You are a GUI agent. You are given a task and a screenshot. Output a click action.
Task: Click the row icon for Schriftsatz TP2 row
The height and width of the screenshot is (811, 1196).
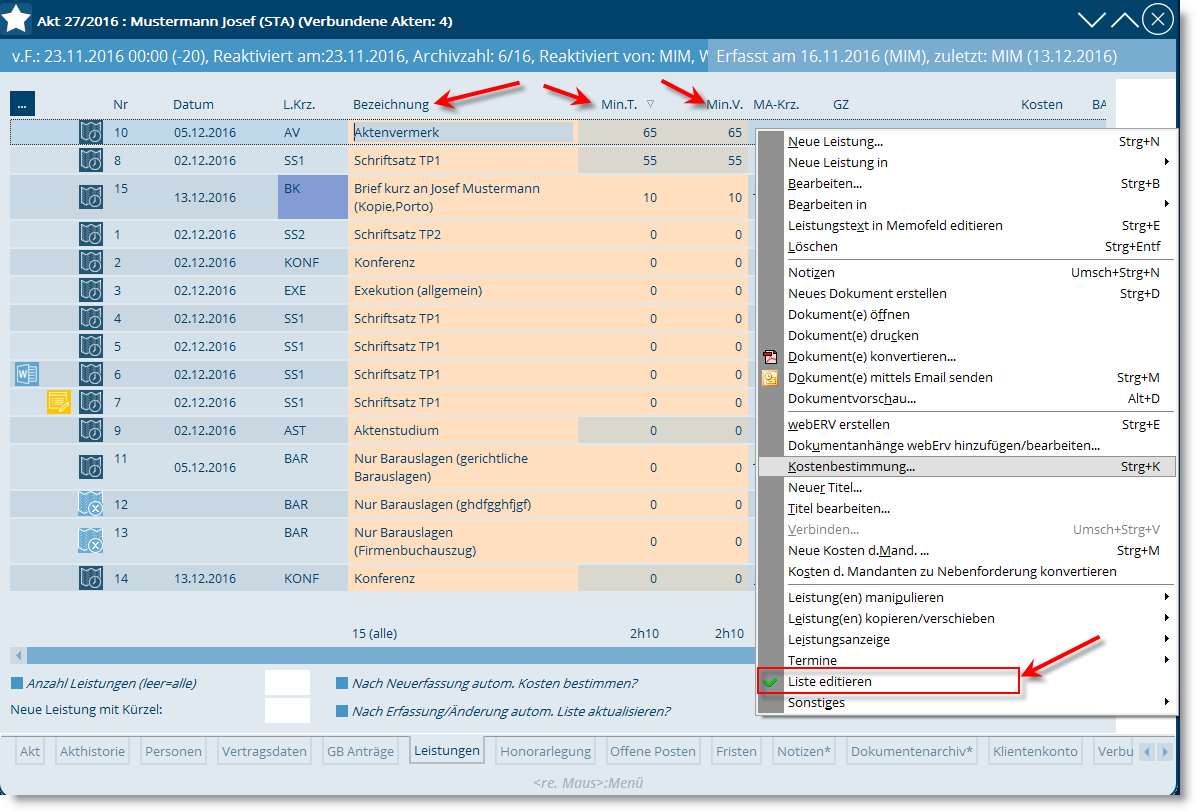click(91, 234)
